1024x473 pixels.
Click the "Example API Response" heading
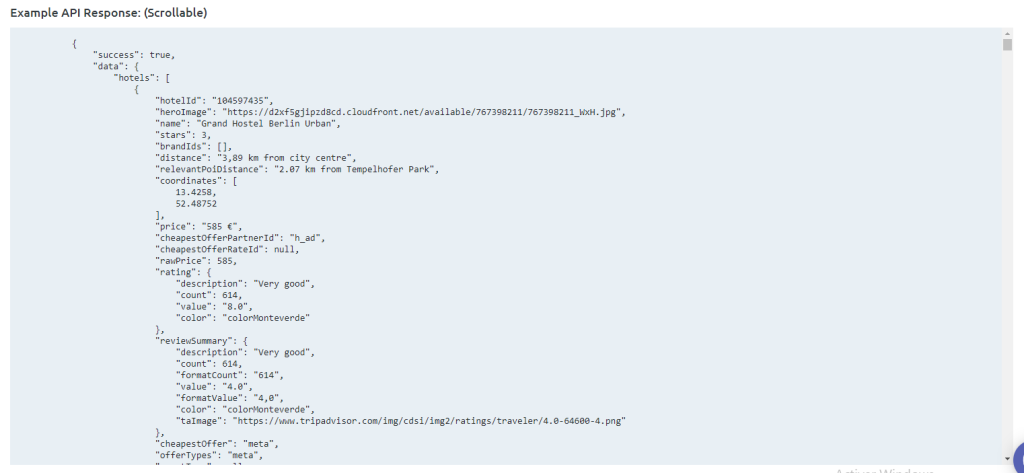109,11
